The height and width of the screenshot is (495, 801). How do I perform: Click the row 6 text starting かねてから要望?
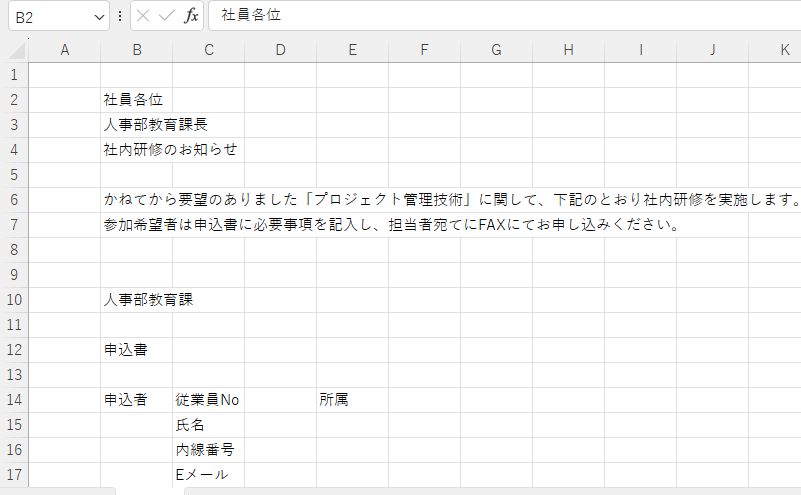coord(451,200)
